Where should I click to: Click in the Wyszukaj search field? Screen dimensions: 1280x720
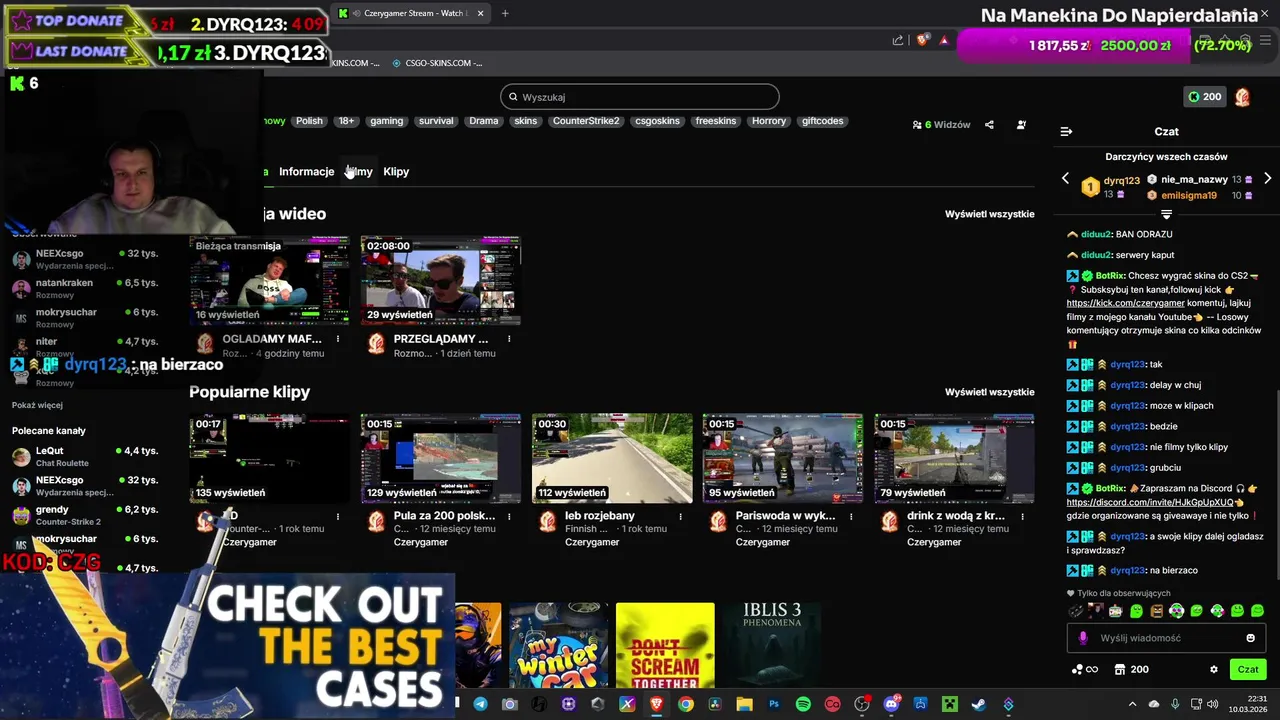640,97
